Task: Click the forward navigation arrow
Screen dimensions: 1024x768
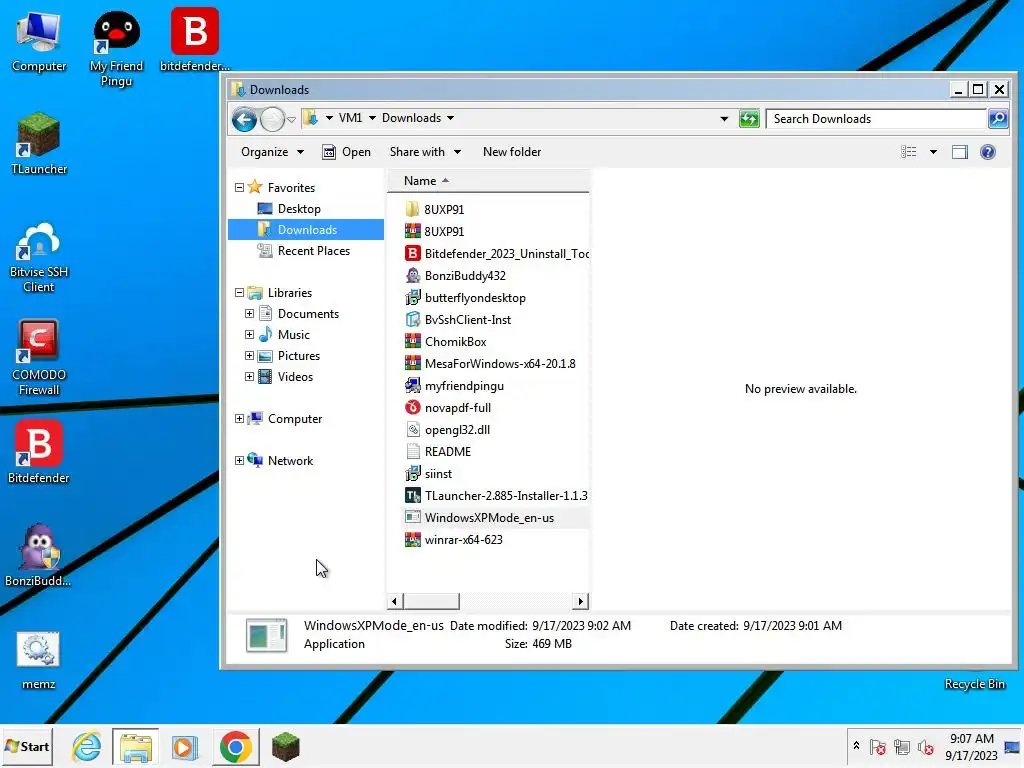Action: [272, 119]
